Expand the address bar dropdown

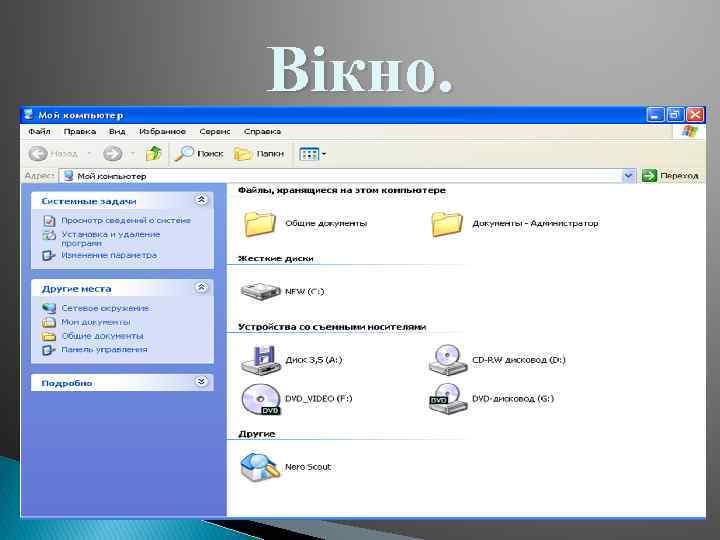pos(628,176)
